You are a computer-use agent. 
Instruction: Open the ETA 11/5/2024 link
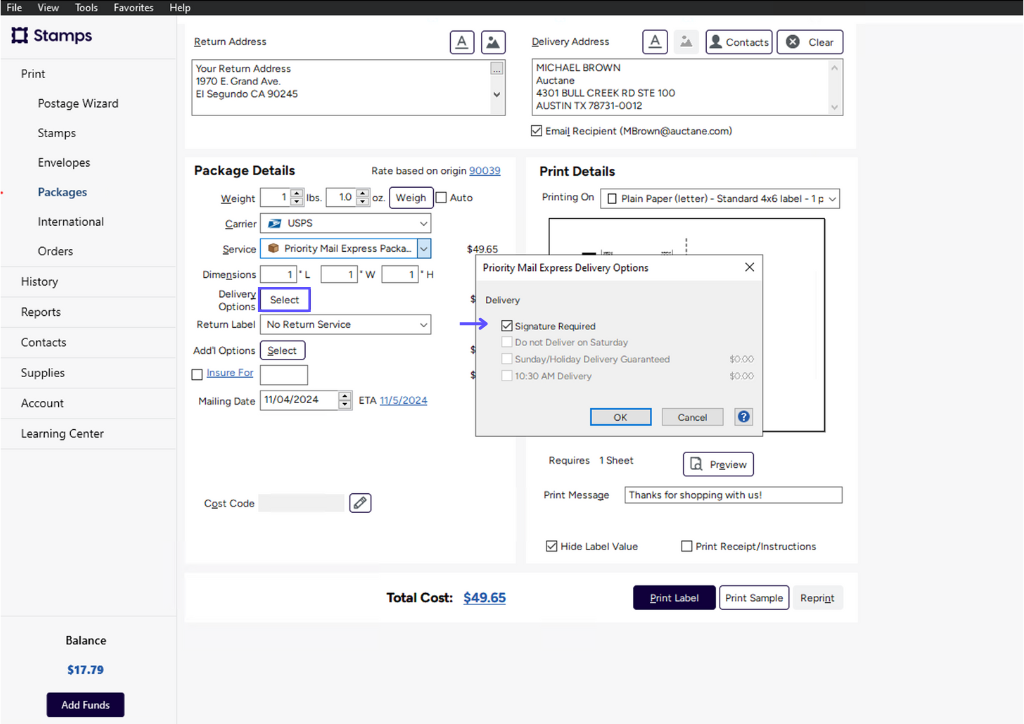pos(403,400)
